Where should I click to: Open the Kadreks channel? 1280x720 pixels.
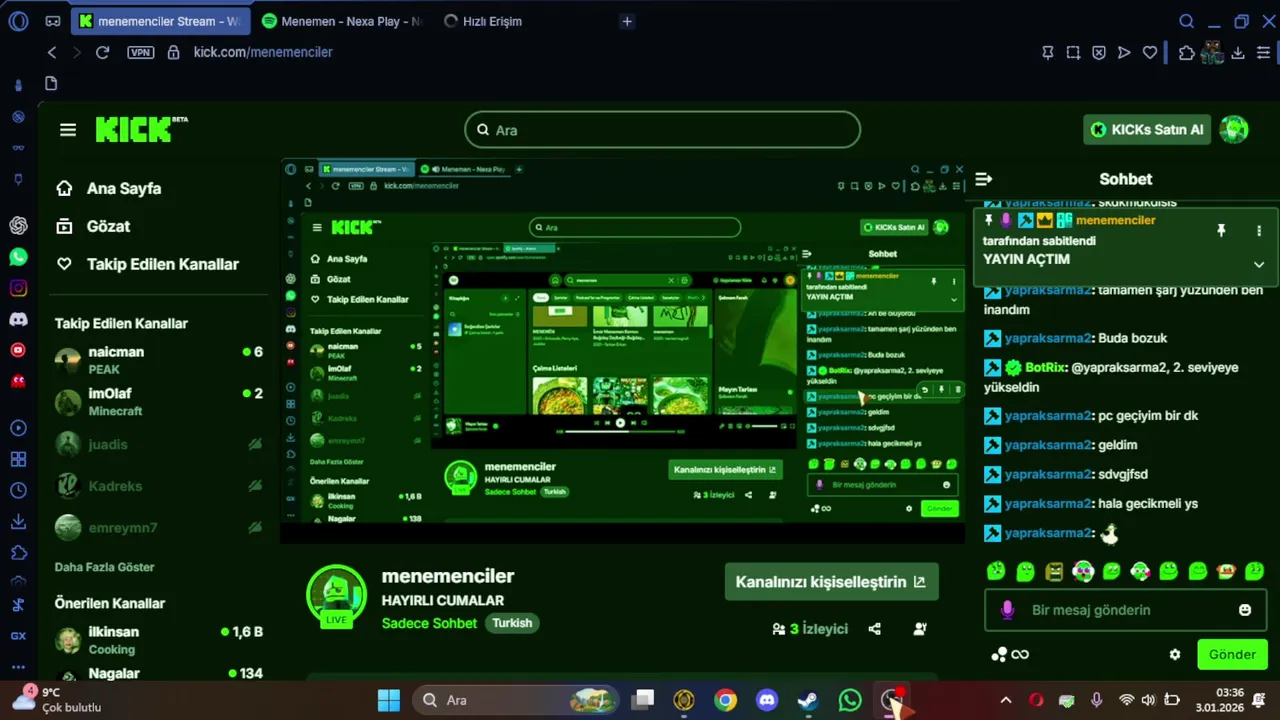click(159, 486)
